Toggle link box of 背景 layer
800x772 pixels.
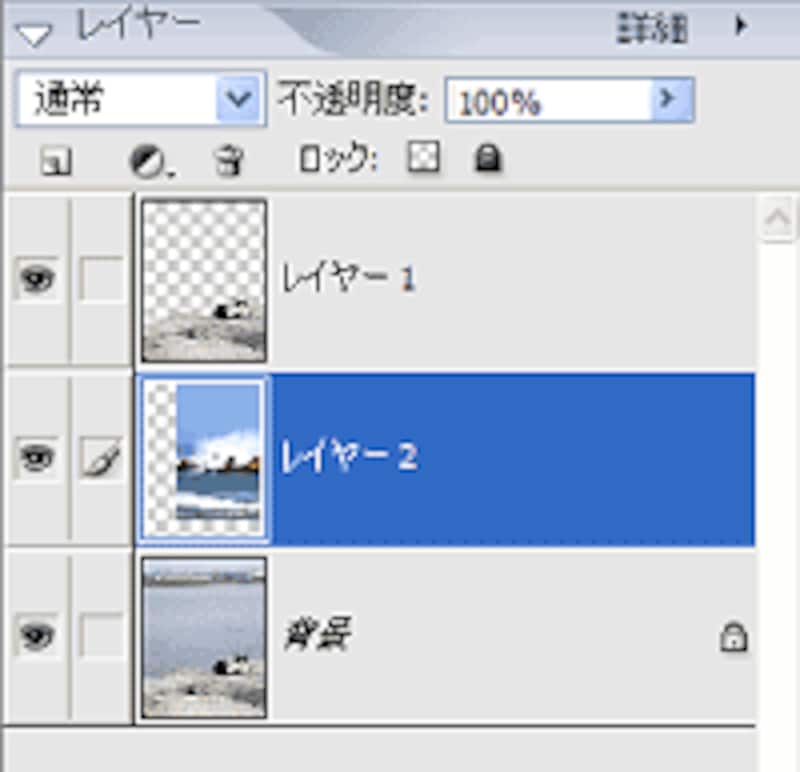pos(102,636)
